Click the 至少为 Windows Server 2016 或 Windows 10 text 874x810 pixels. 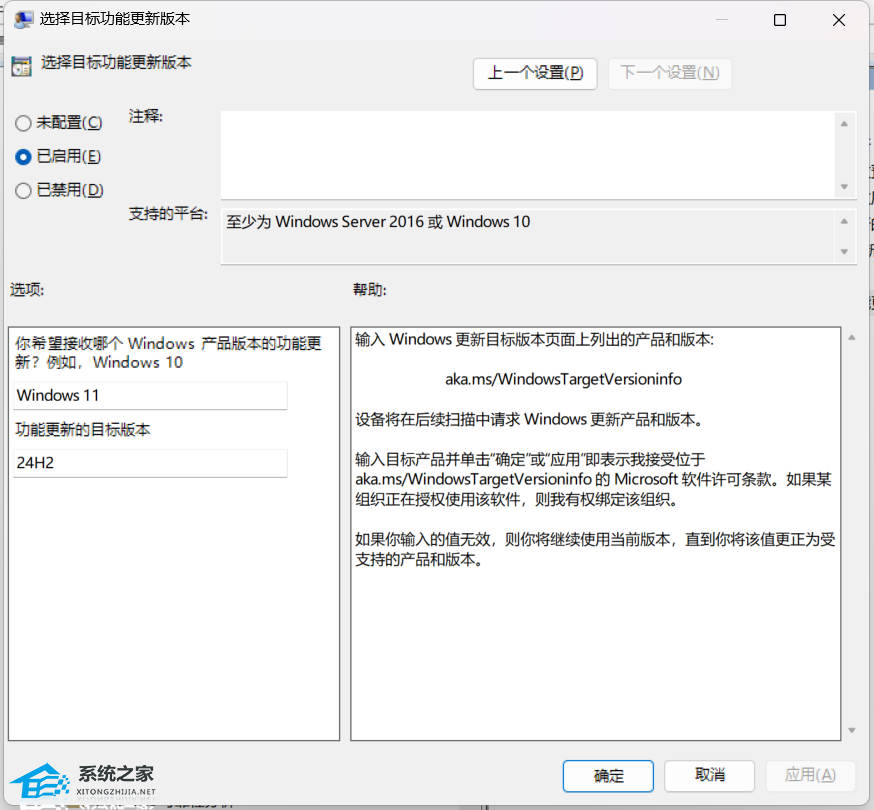[x=378, y=222]
